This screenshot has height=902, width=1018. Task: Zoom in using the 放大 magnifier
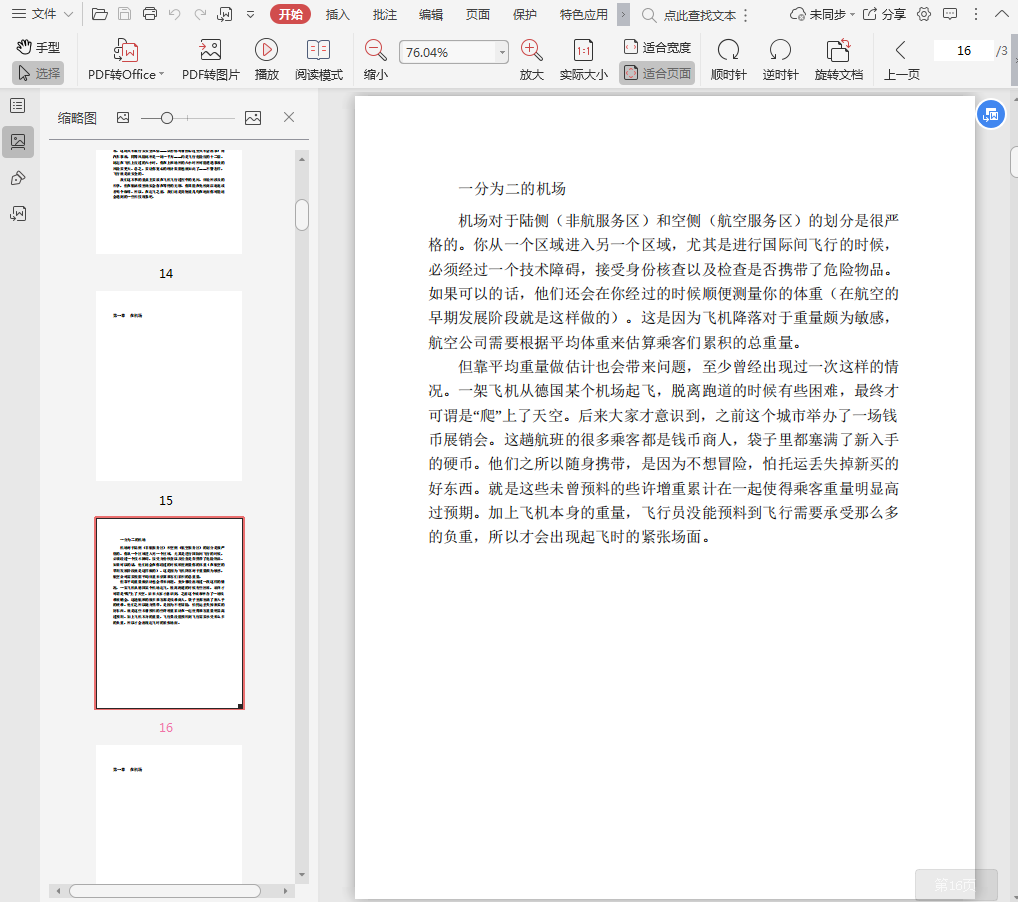tap(532, 51)
